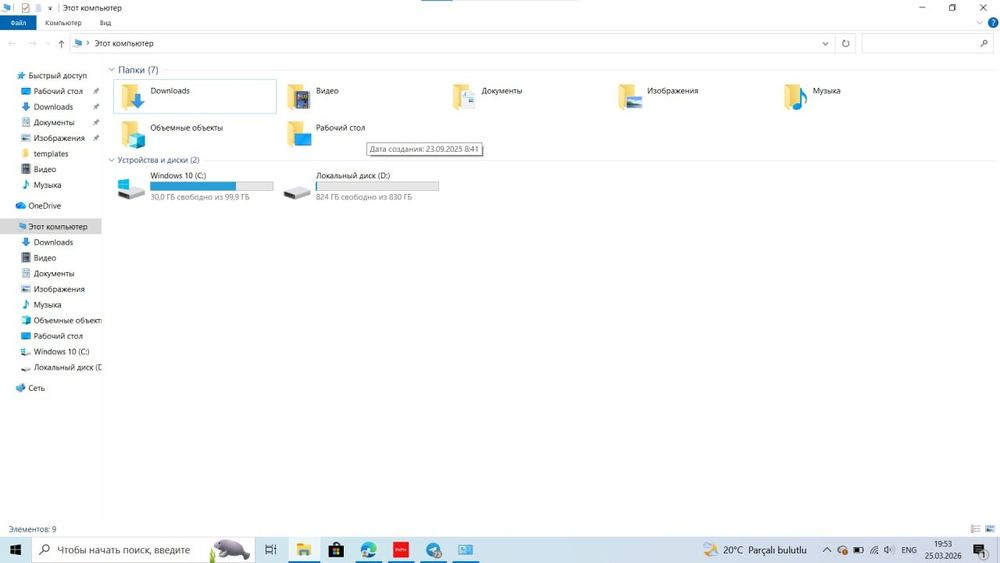The width and height of the screenshot is (1000, 563).
Task: Select OneDrive in the navigation pane
Action: click(x=45, y=206)
